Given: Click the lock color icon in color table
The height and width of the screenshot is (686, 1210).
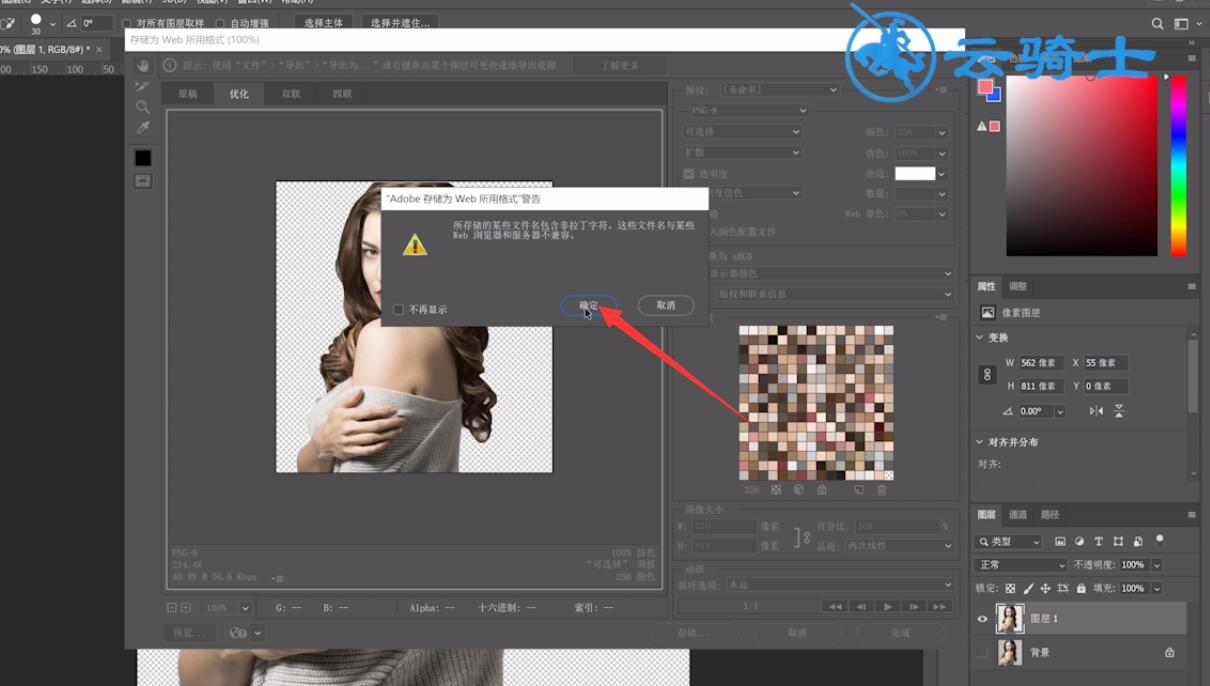Looking at the screenshot, I should [x=822, y=490].
